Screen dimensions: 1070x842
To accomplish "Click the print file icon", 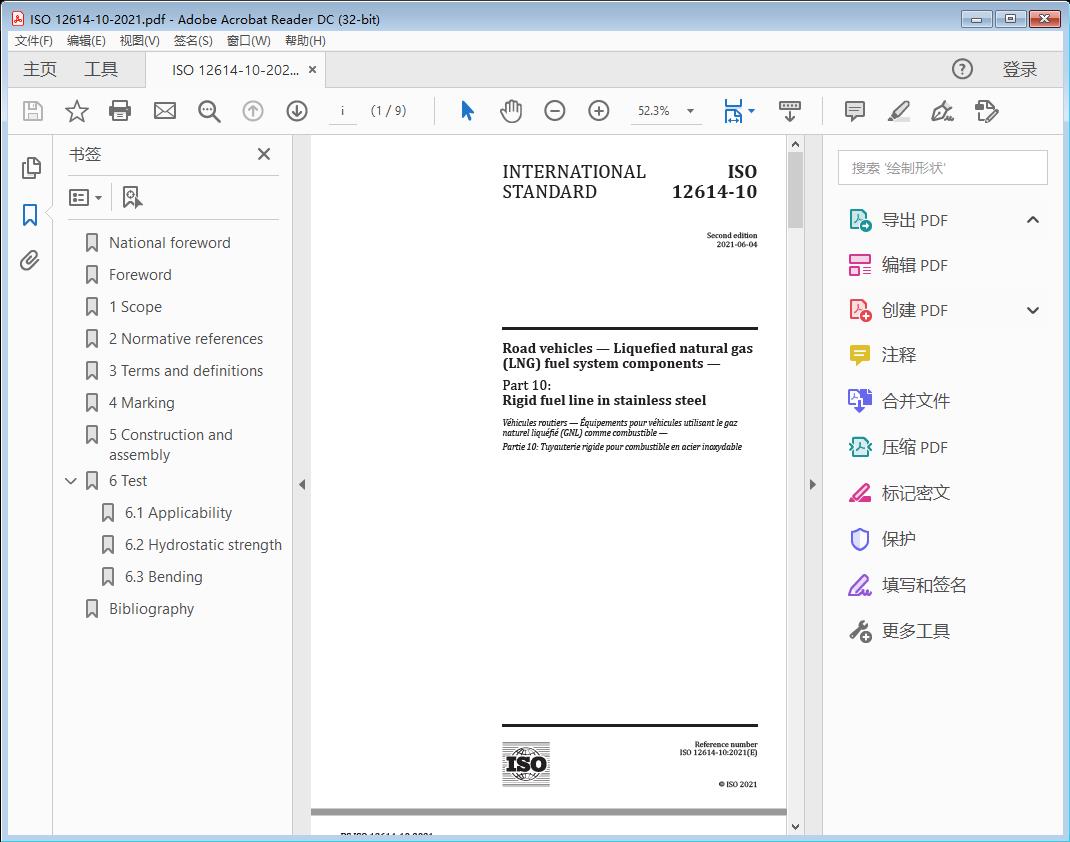I will (120, 111).
